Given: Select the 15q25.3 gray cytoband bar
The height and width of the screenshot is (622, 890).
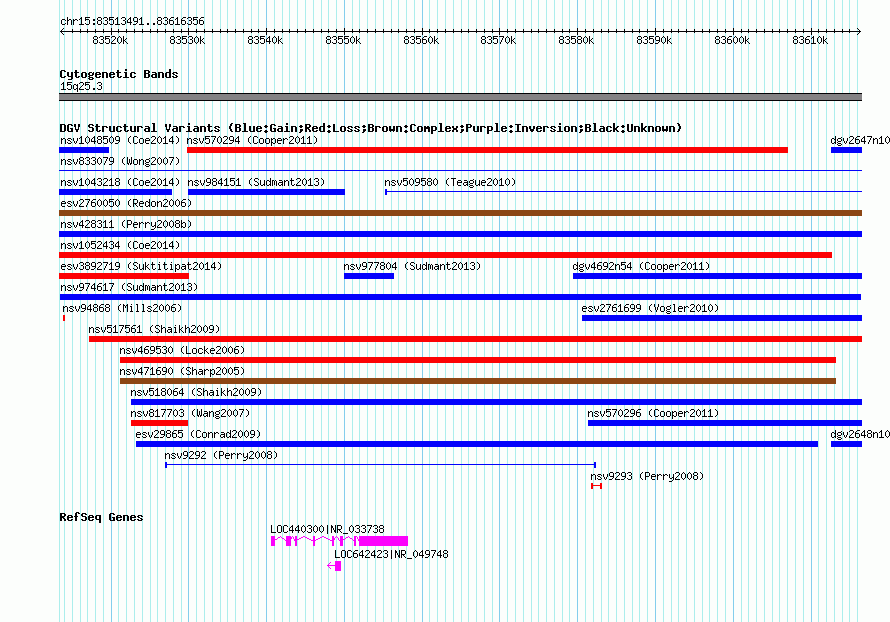Looking at the screenshot, I should 460,97.
